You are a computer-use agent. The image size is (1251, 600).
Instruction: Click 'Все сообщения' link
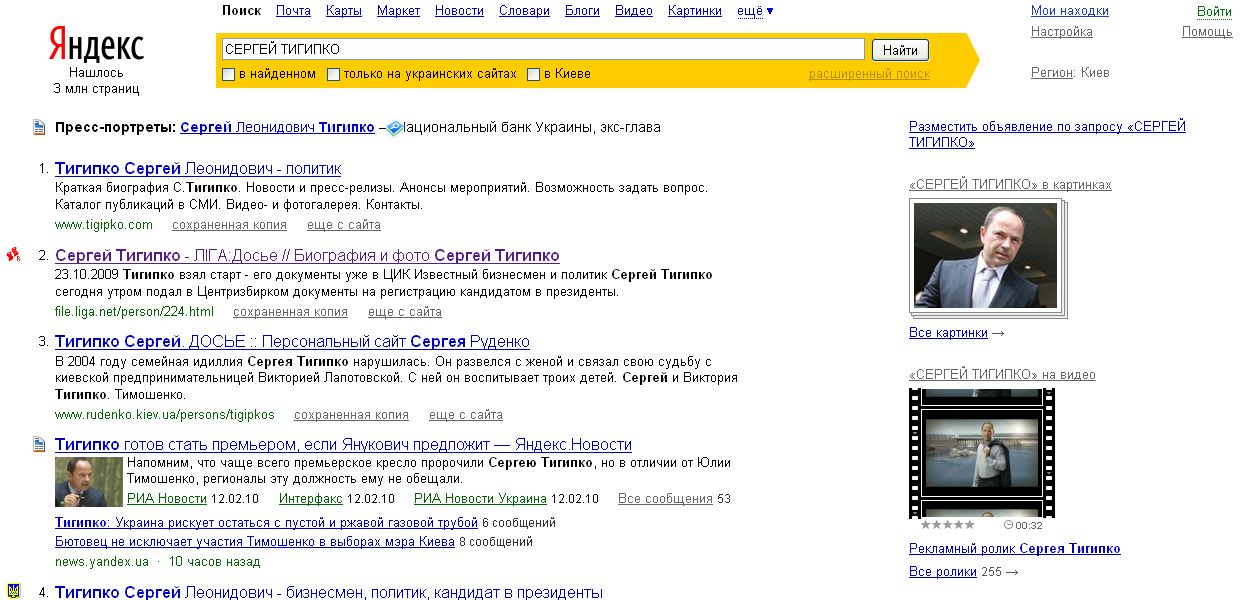click(665, 499)
